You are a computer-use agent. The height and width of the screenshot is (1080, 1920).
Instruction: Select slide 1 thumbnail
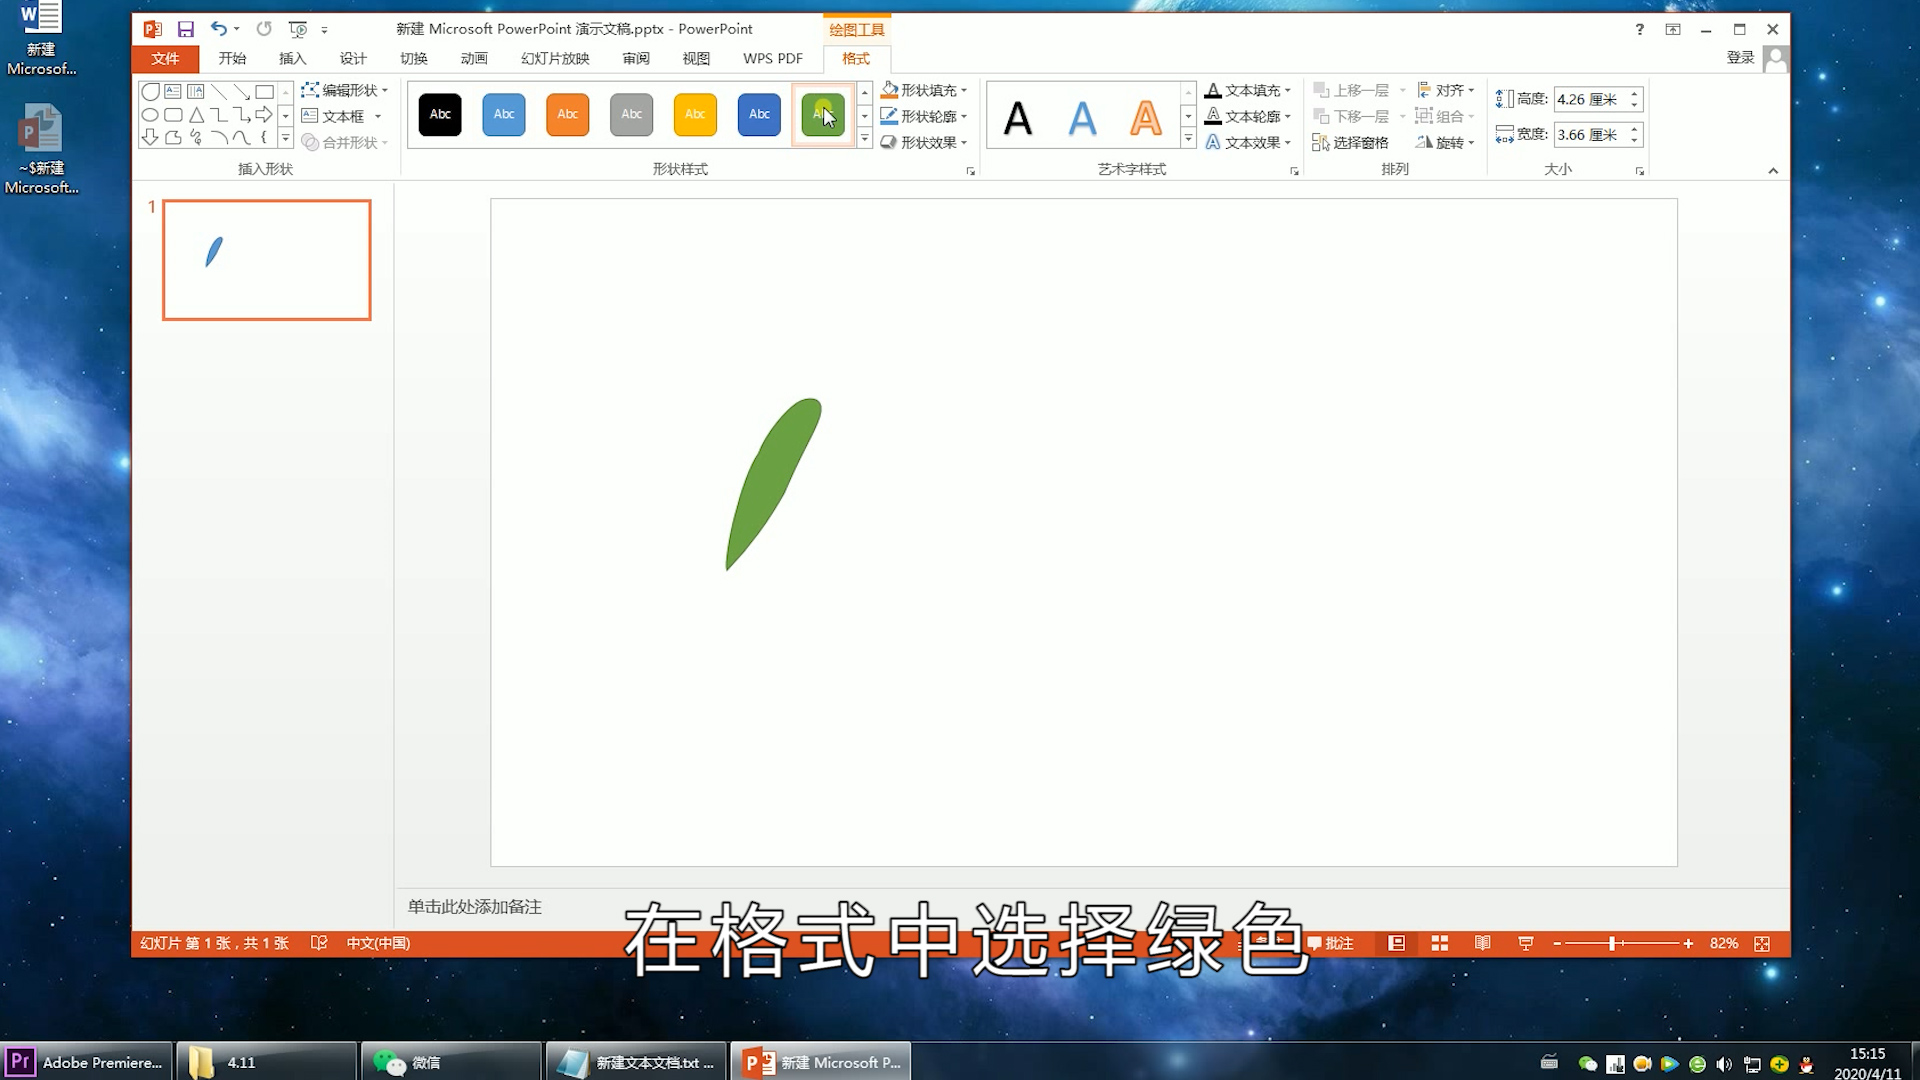click(x=267, y=260)
